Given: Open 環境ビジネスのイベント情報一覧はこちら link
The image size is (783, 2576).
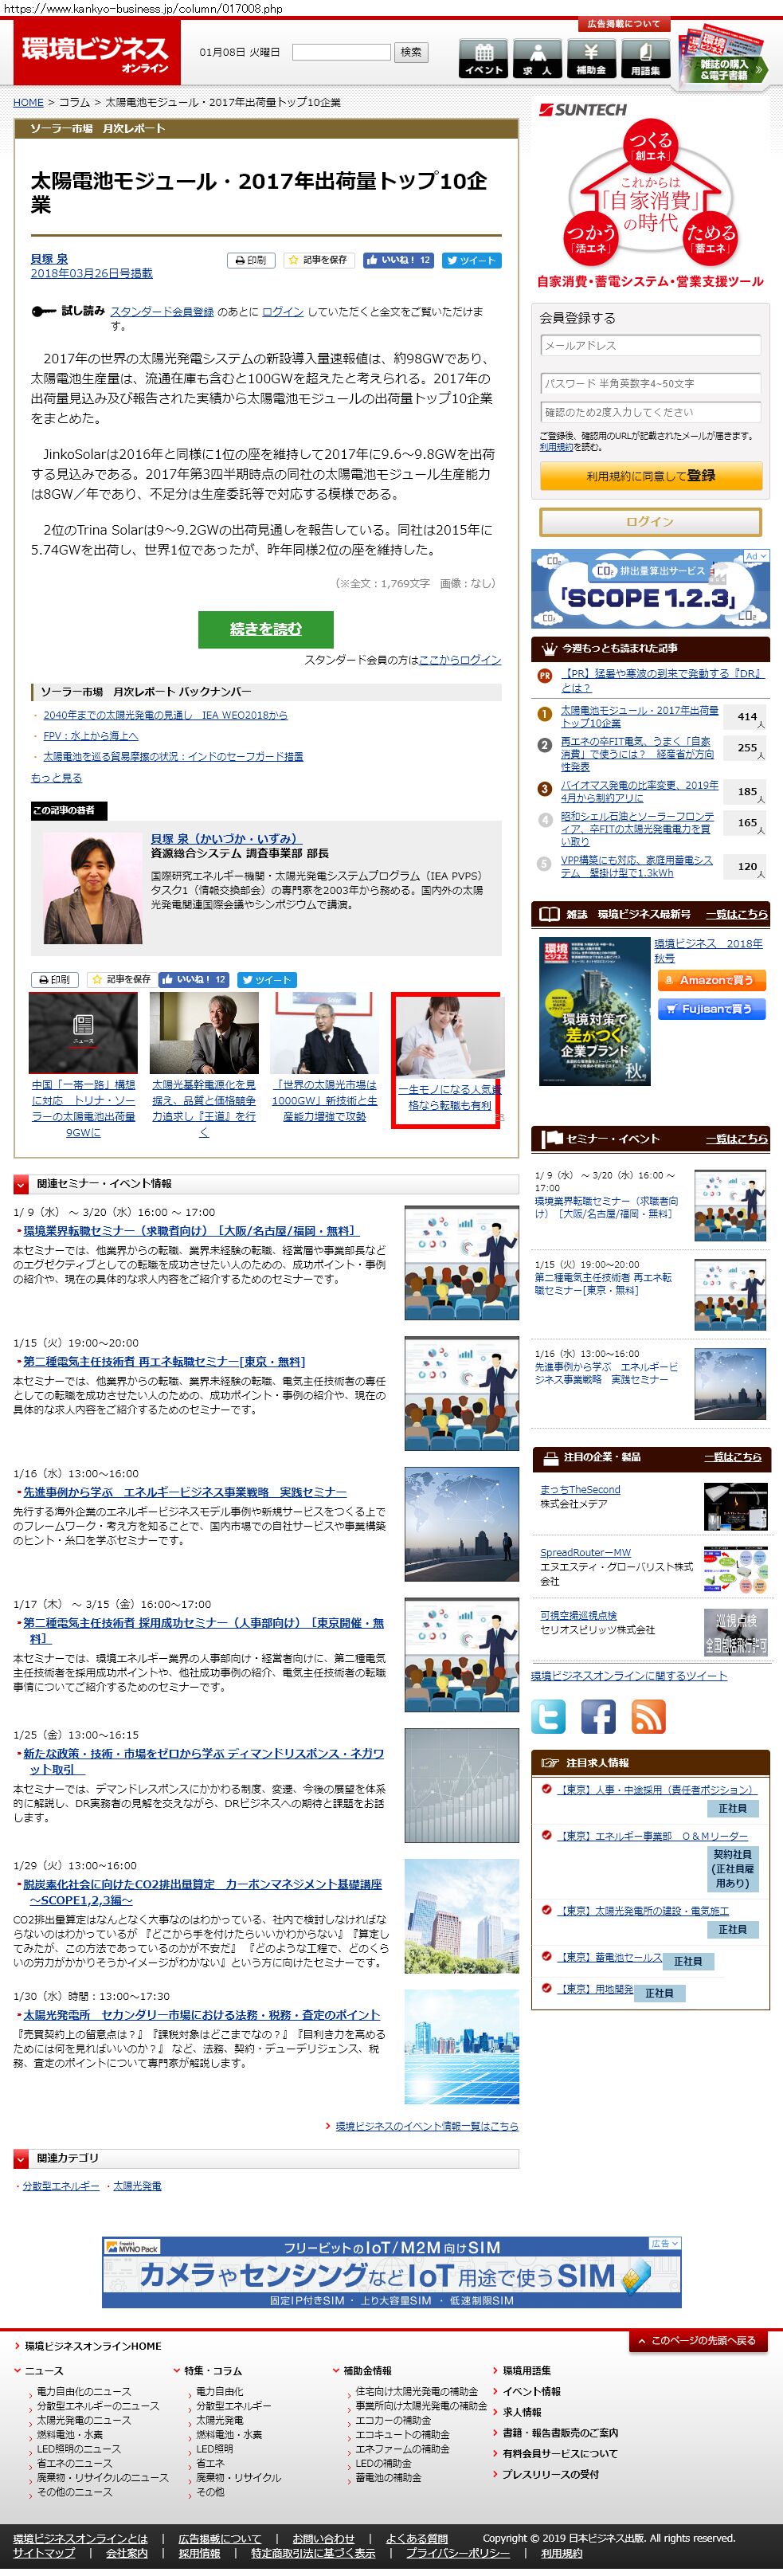Looking at the screenshot, I should [426, 2126].
